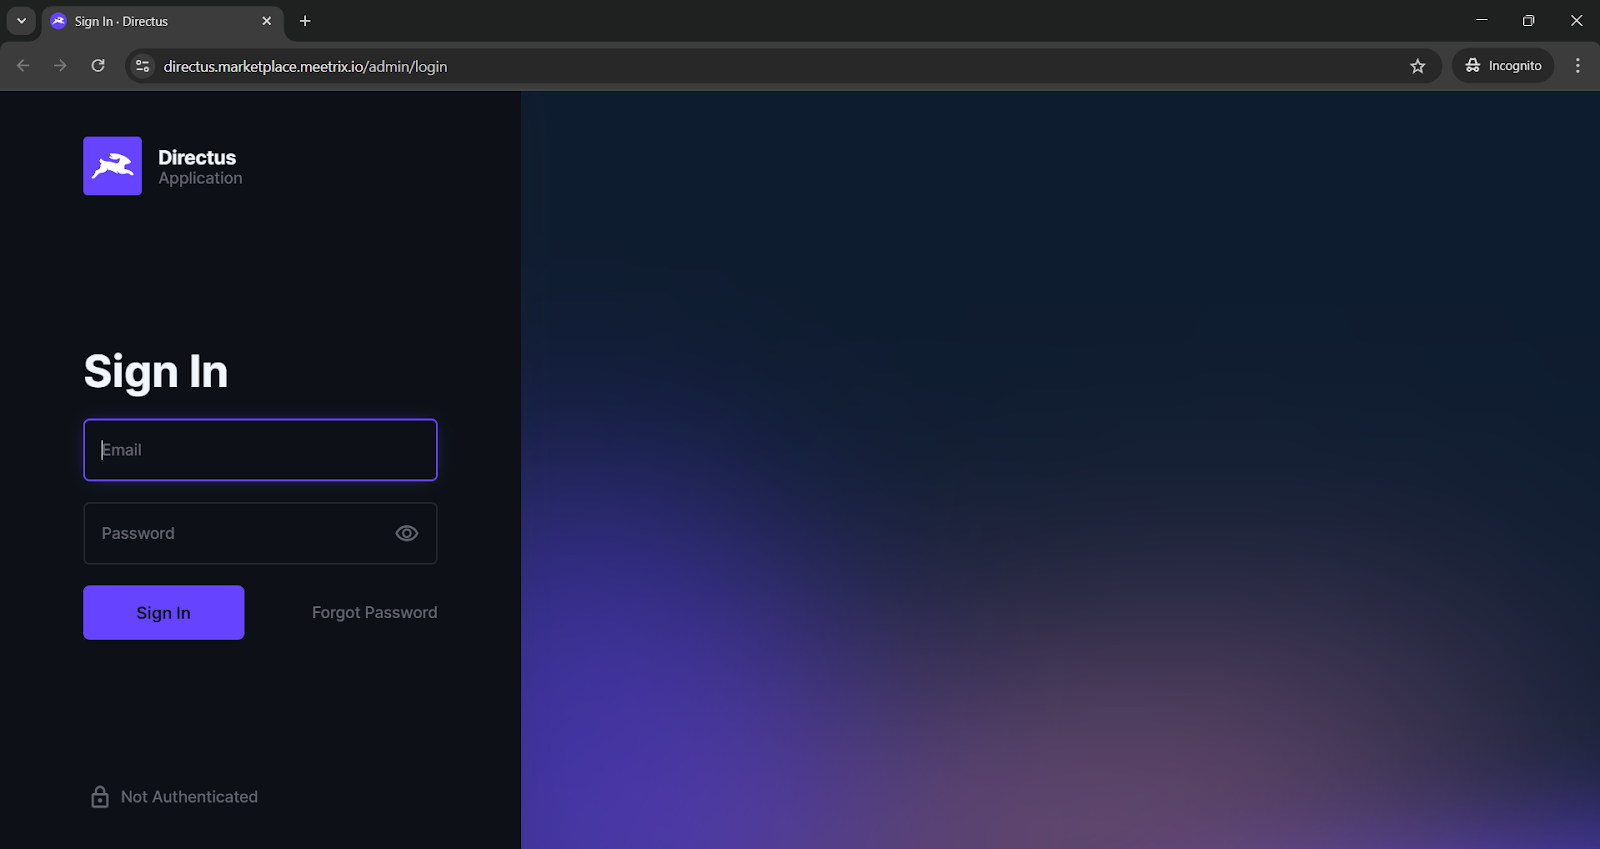Toggle password visibility eye icon

(407, 533)
